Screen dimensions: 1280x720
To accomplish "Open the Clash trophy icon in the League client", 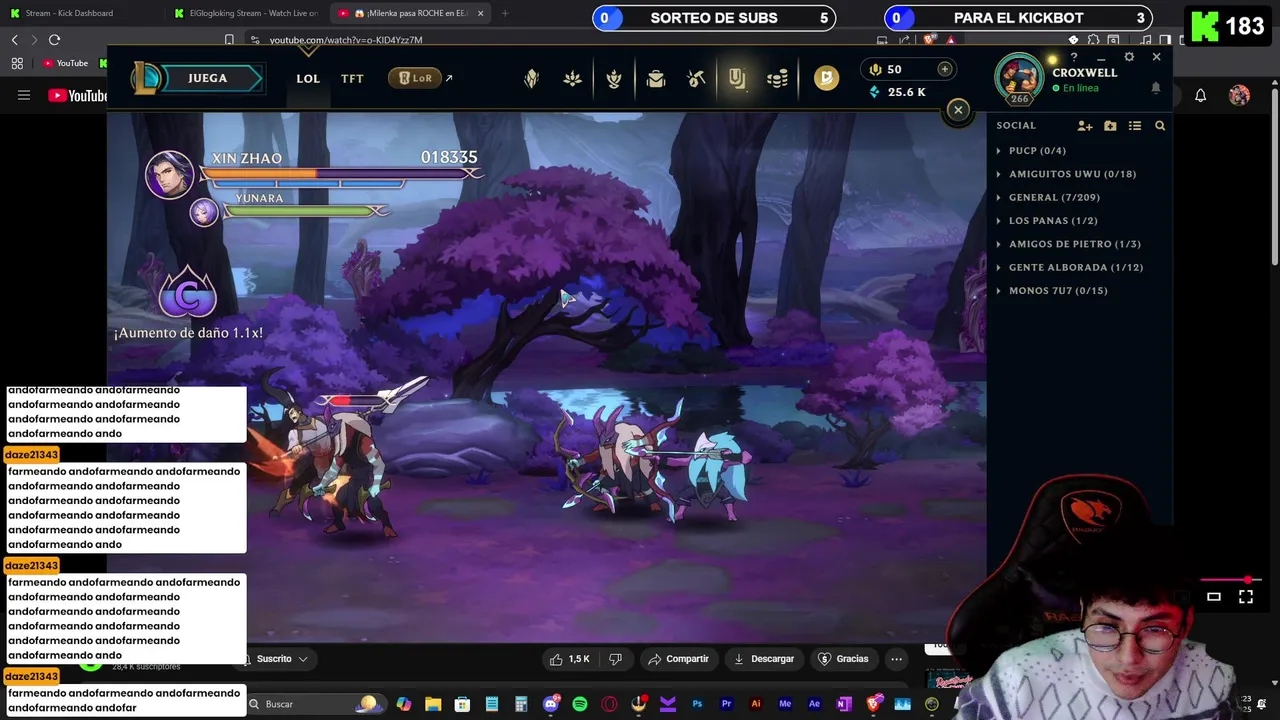I will coord(614,79).
